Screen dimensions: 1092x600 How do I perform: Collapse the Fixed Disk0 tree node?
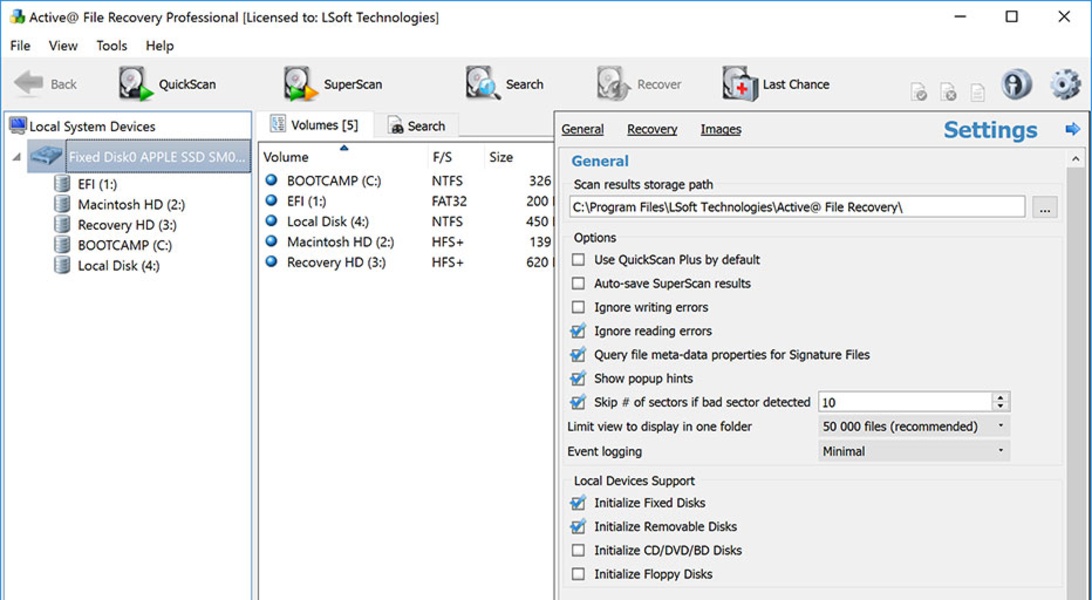16,157
